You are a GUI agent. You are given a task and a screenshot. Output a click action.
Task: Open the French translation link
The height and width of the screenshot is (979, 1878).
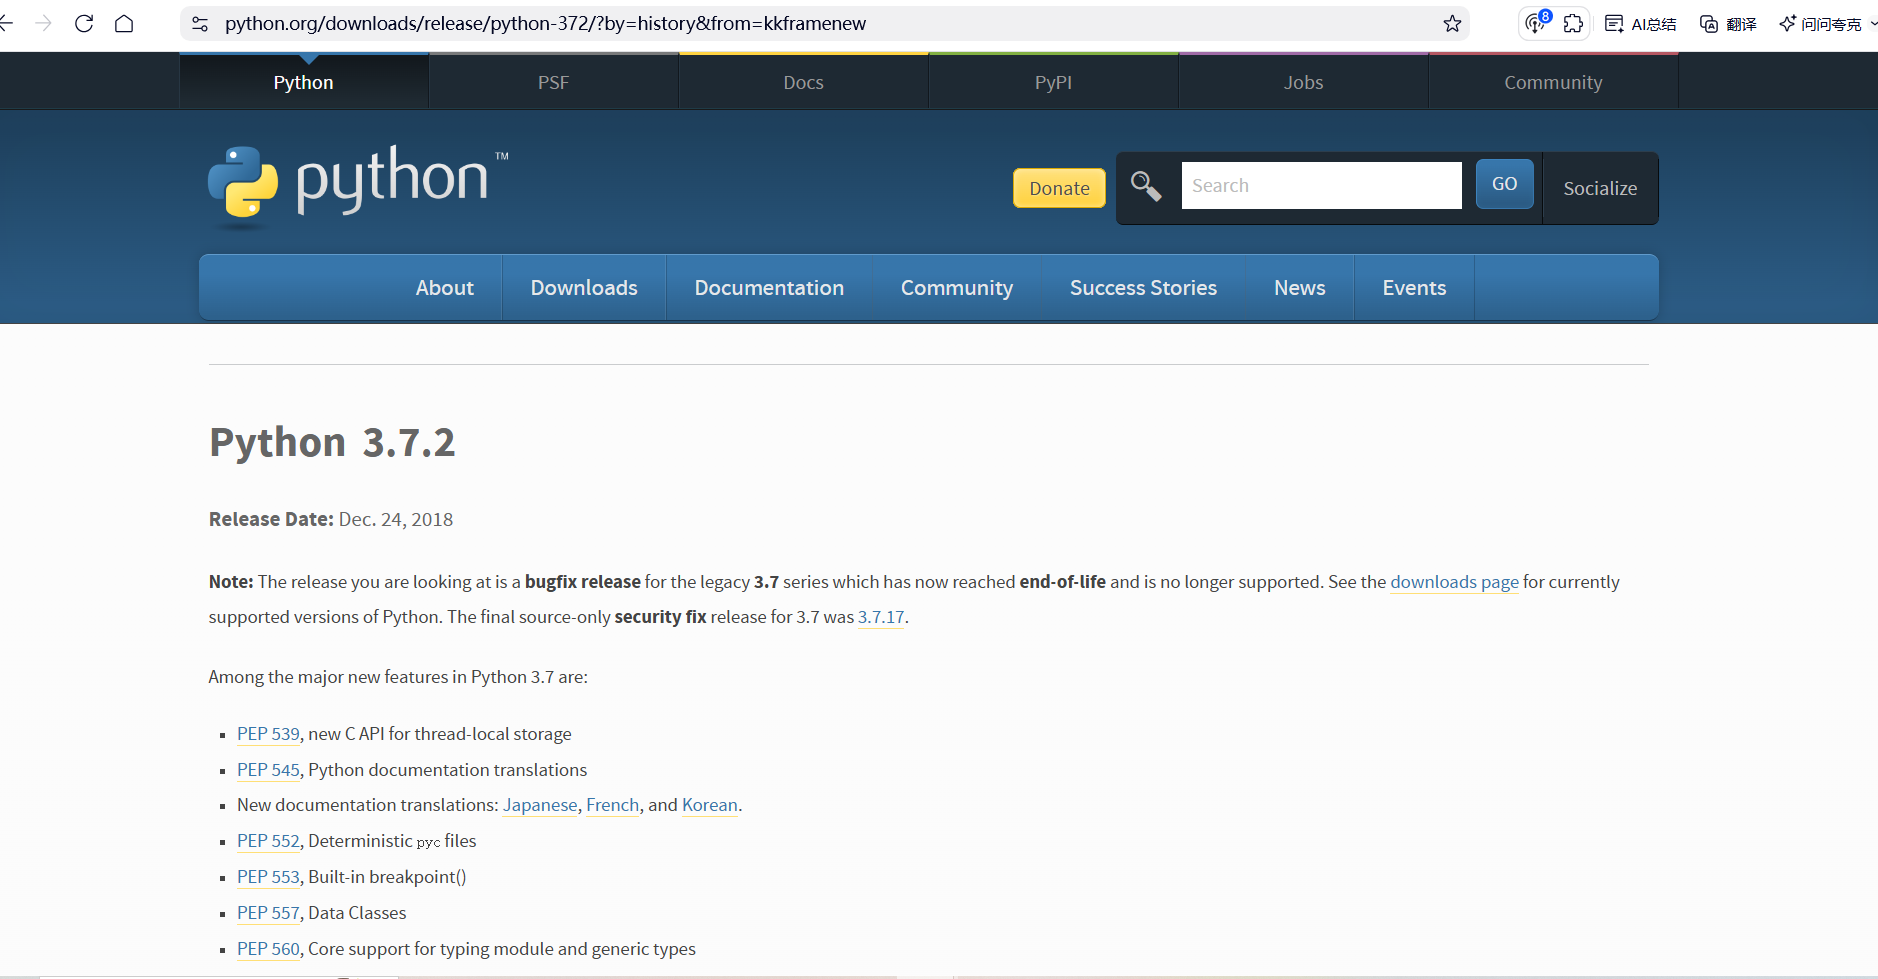point(612,805)
